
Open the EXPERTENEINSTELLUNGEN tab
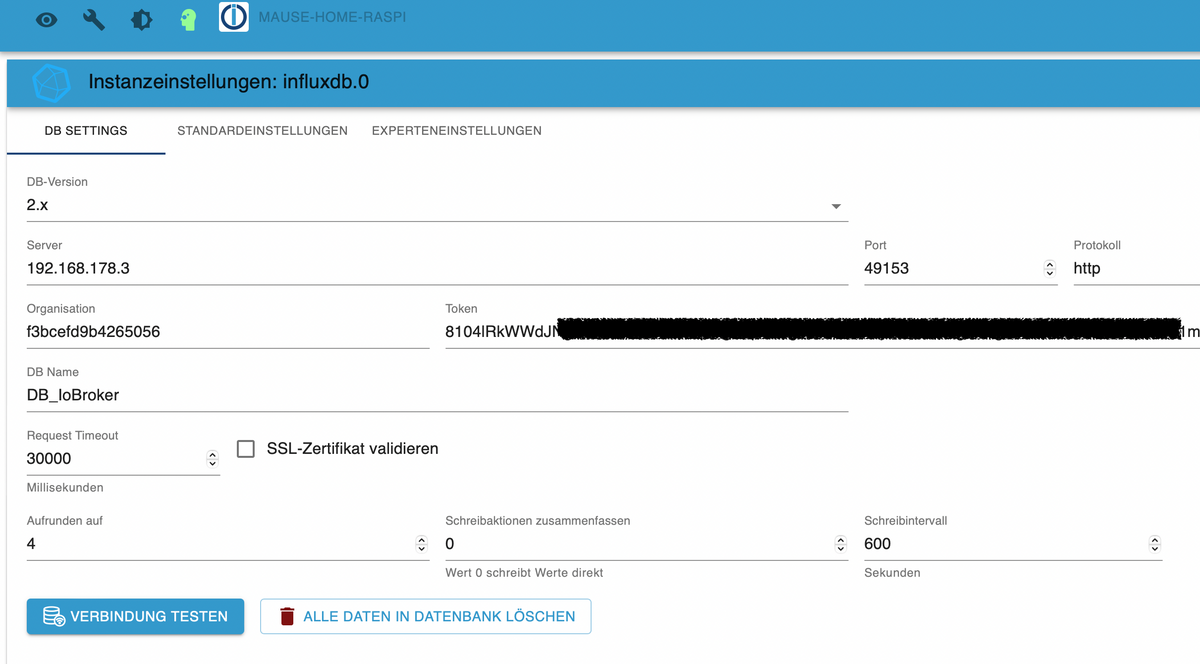click(457, 131)
